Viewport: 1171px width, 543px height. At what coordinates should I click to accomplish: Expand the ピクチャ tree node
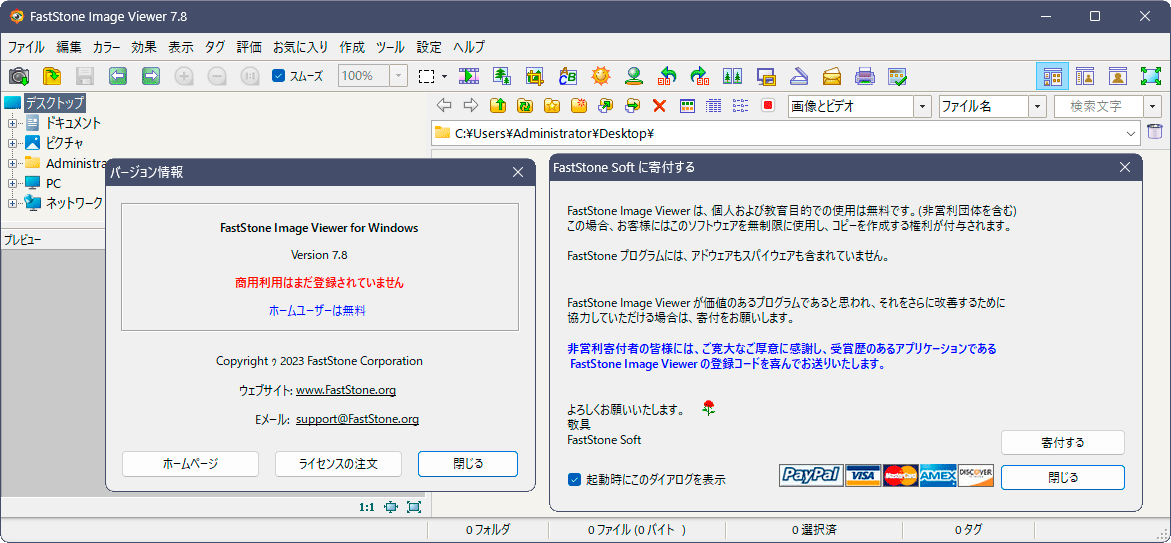tap(12, 143)
